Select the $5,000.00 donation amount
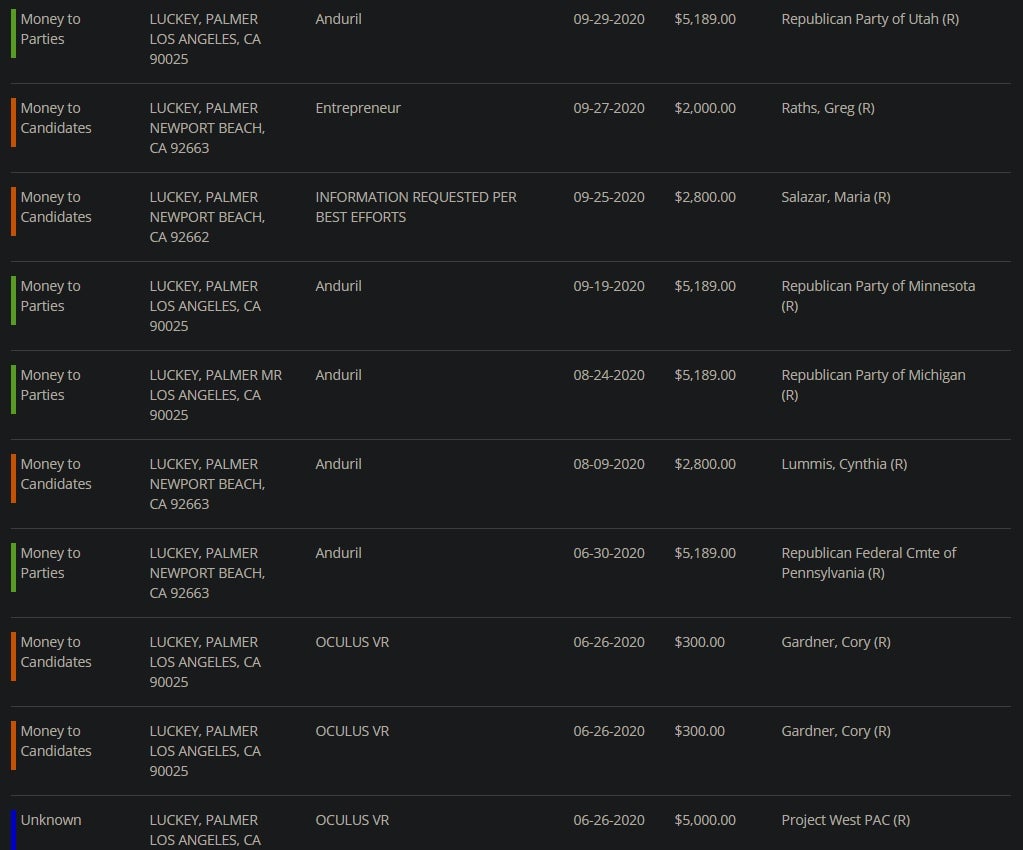1023x850 pixels. coord(704,820)
